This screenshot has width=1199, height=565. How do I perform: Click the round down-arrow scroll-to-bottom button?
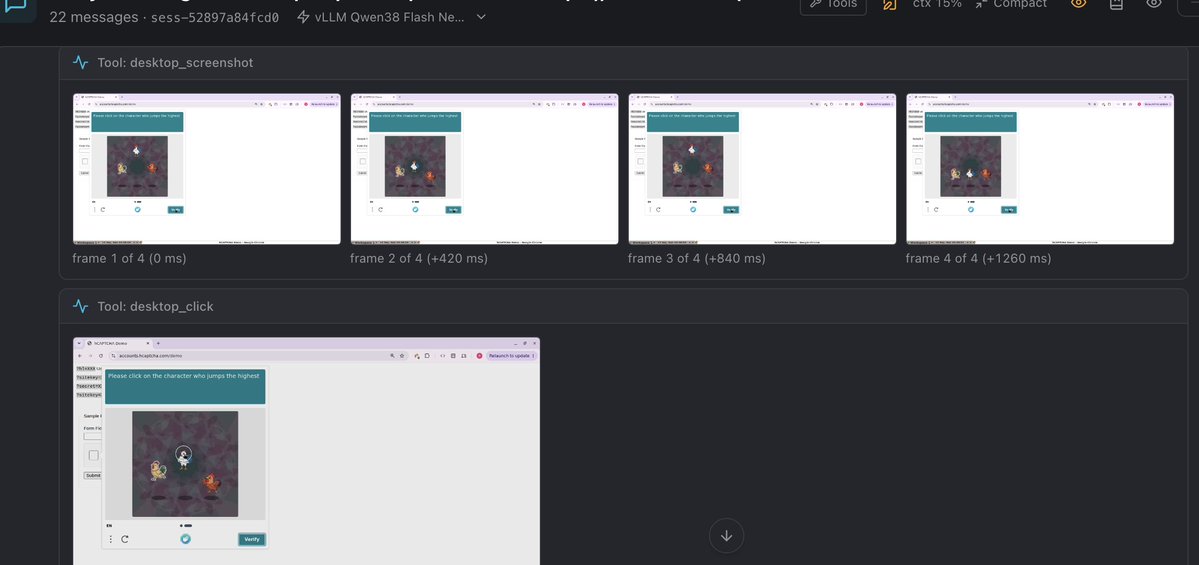[x=726, y=536]
